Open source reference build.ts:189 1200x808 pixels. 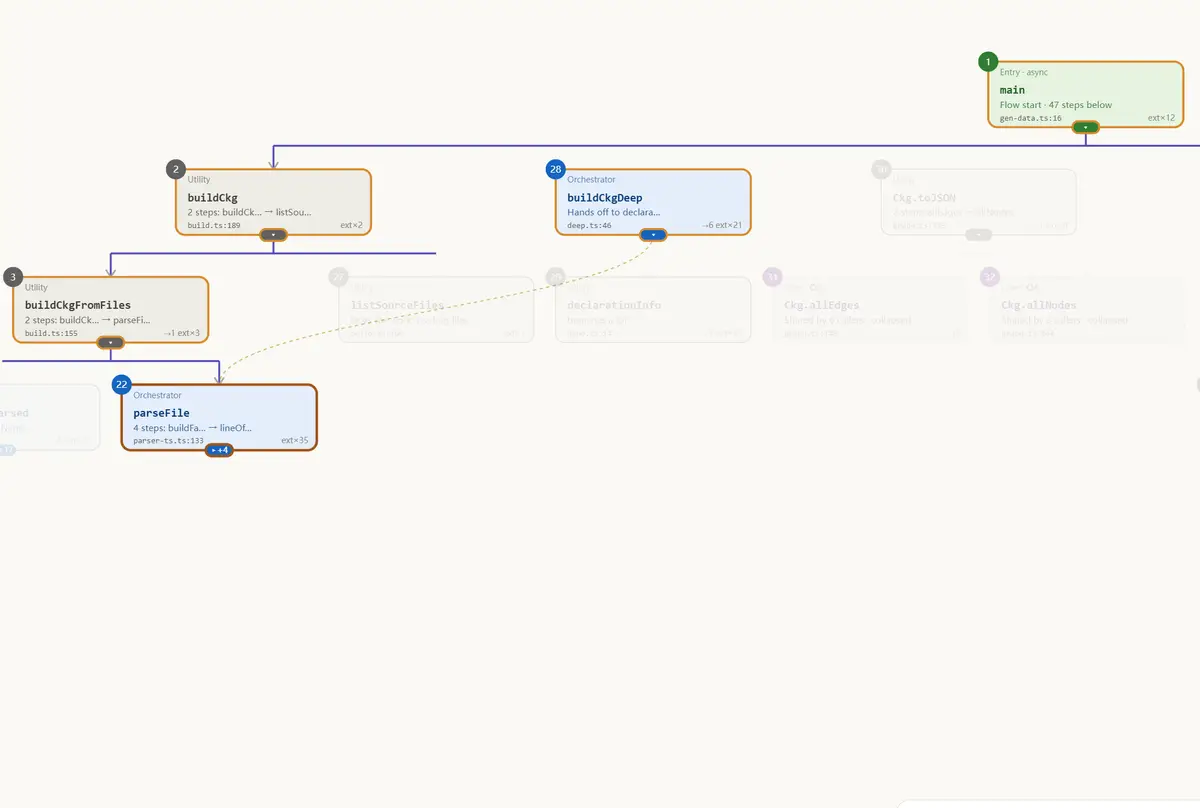214,226
